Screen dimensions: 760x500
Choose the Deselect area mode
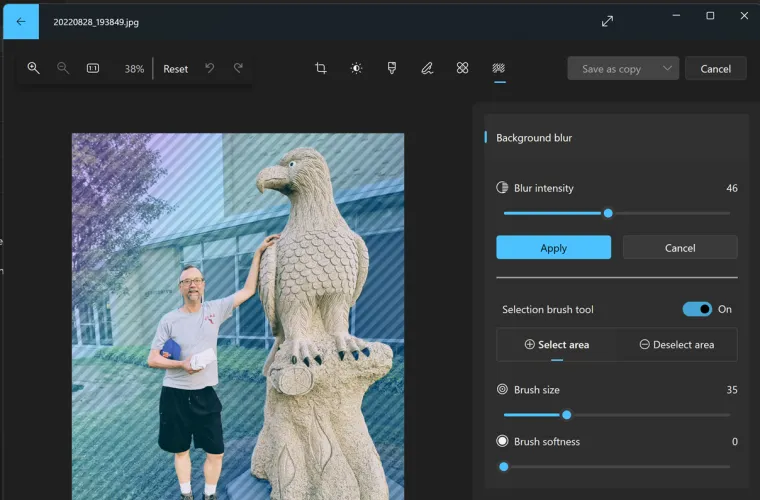point(677,345)
